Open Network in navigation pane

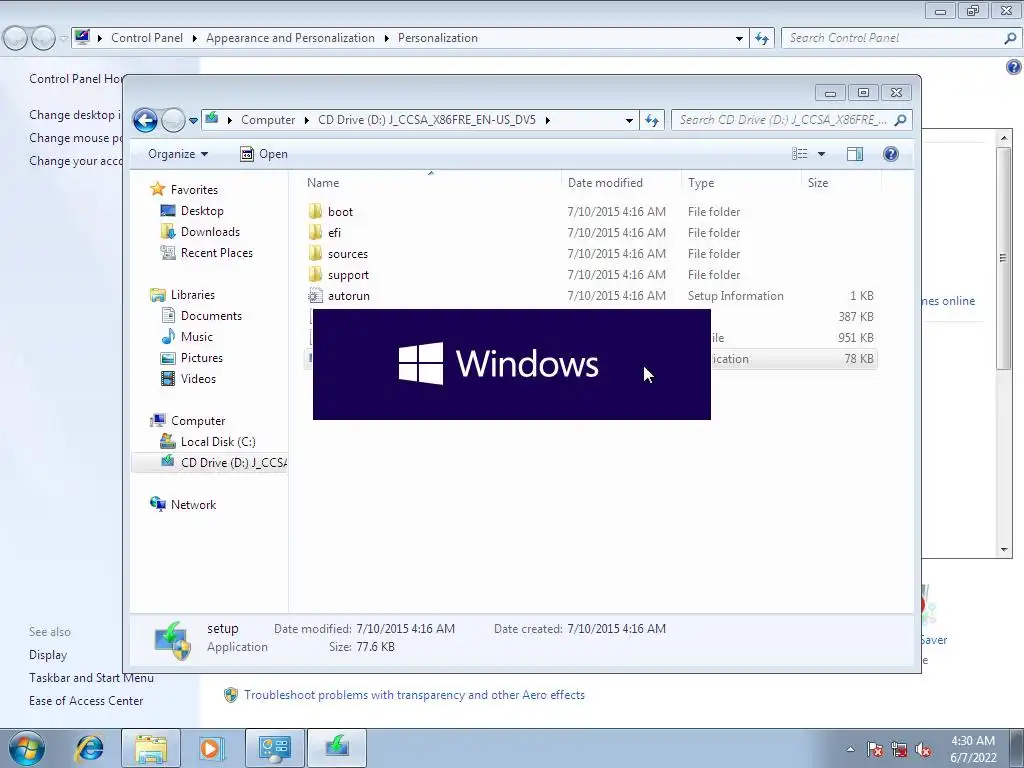click(193, 505)
